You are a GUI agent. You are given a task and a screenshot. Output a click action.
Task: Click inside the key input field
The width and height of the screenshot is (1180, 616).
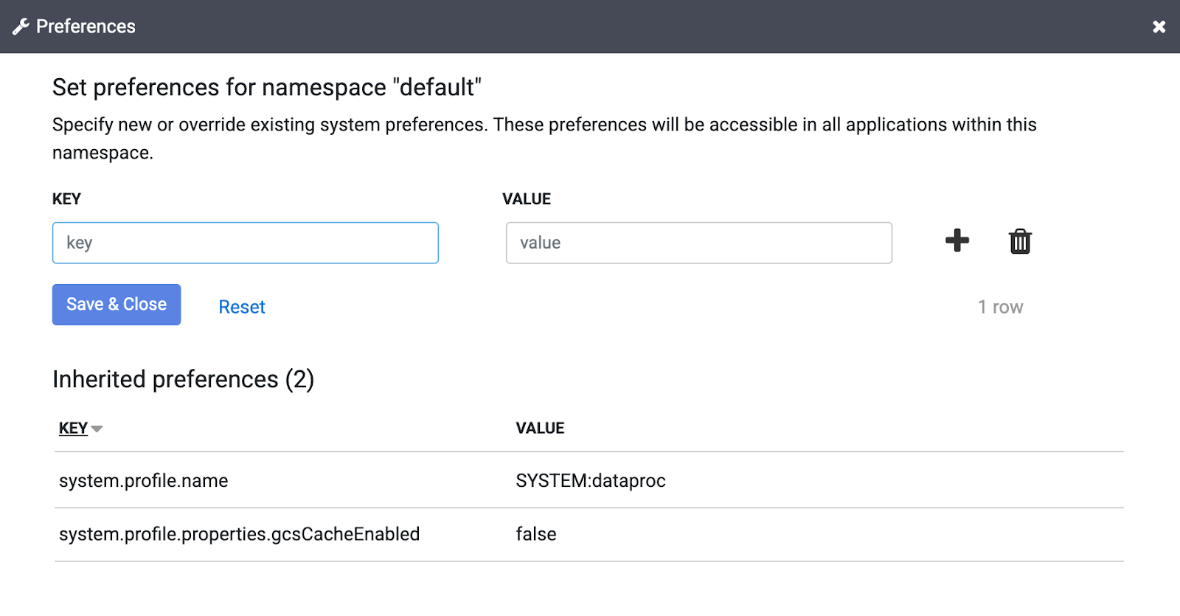point(245,242)
